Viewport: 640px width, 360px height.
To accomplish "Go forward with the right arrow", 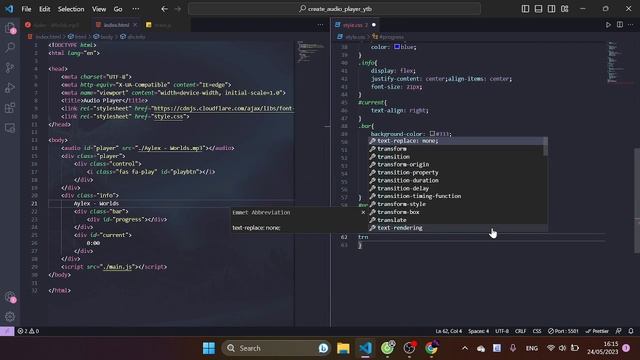I will tap(178, 9).
